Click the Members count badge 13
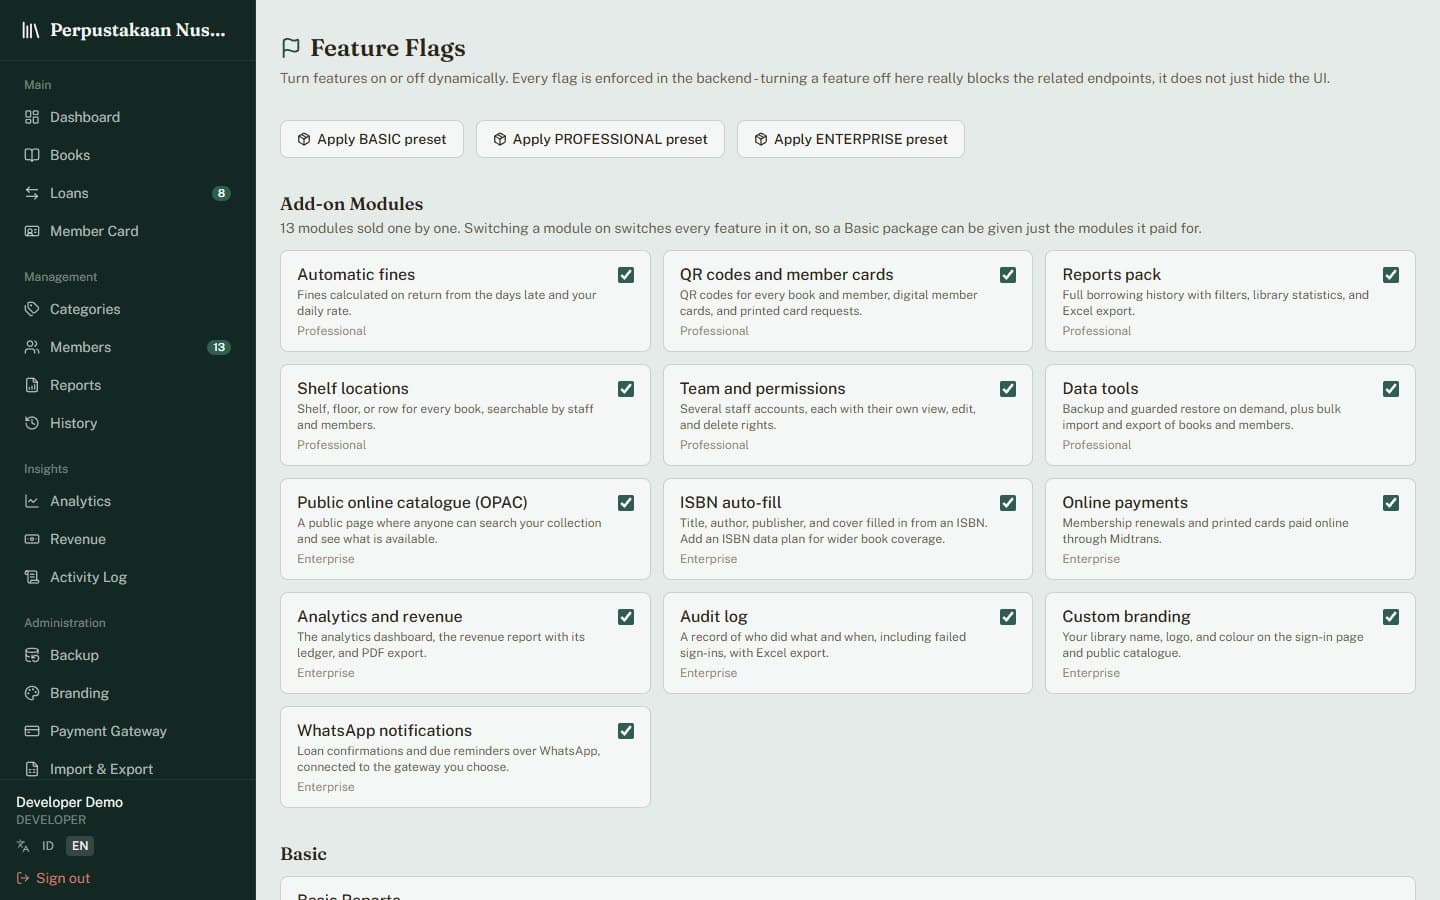1440x900 pixels. point(219,347)
